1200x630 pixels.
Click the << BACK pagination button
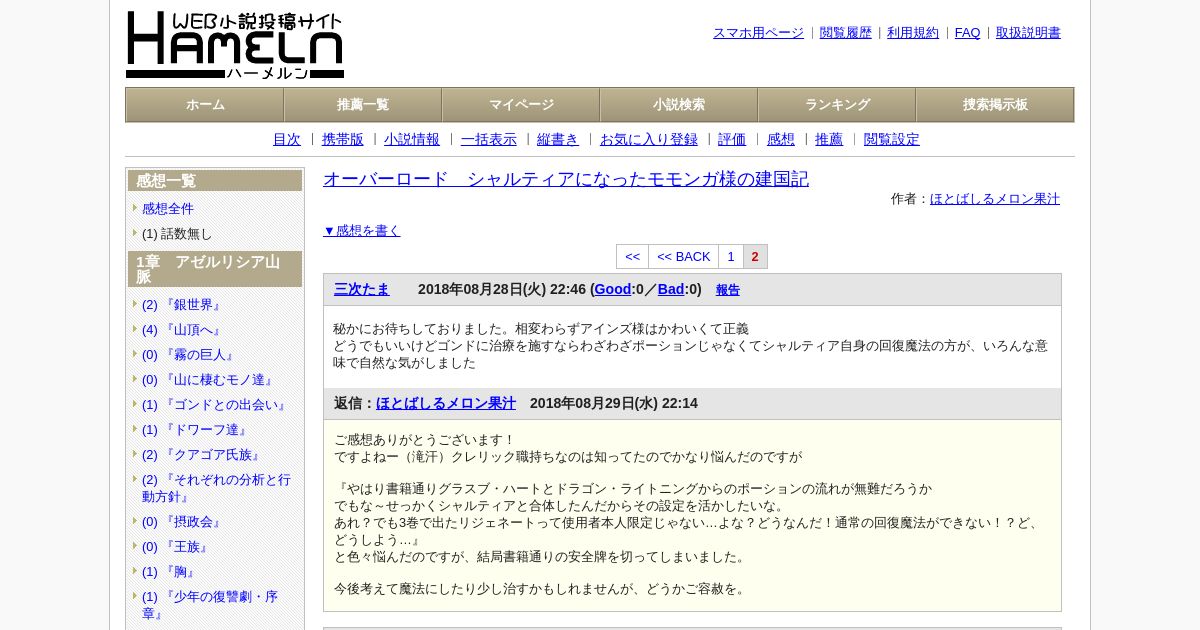coord(683,257)
